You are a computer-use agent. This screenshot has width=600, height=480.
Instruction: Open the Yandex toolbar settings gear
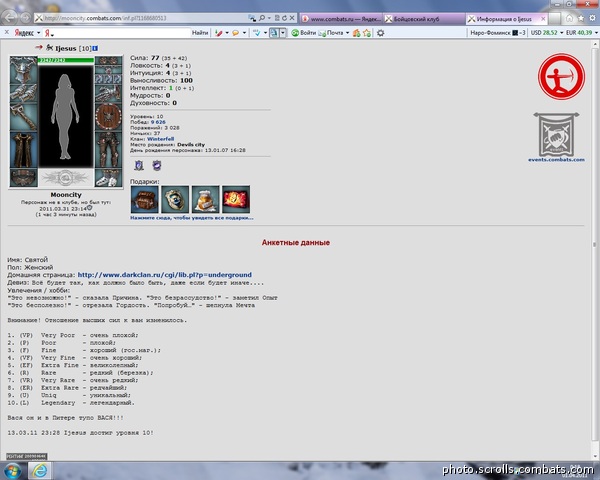click(380, 33)
